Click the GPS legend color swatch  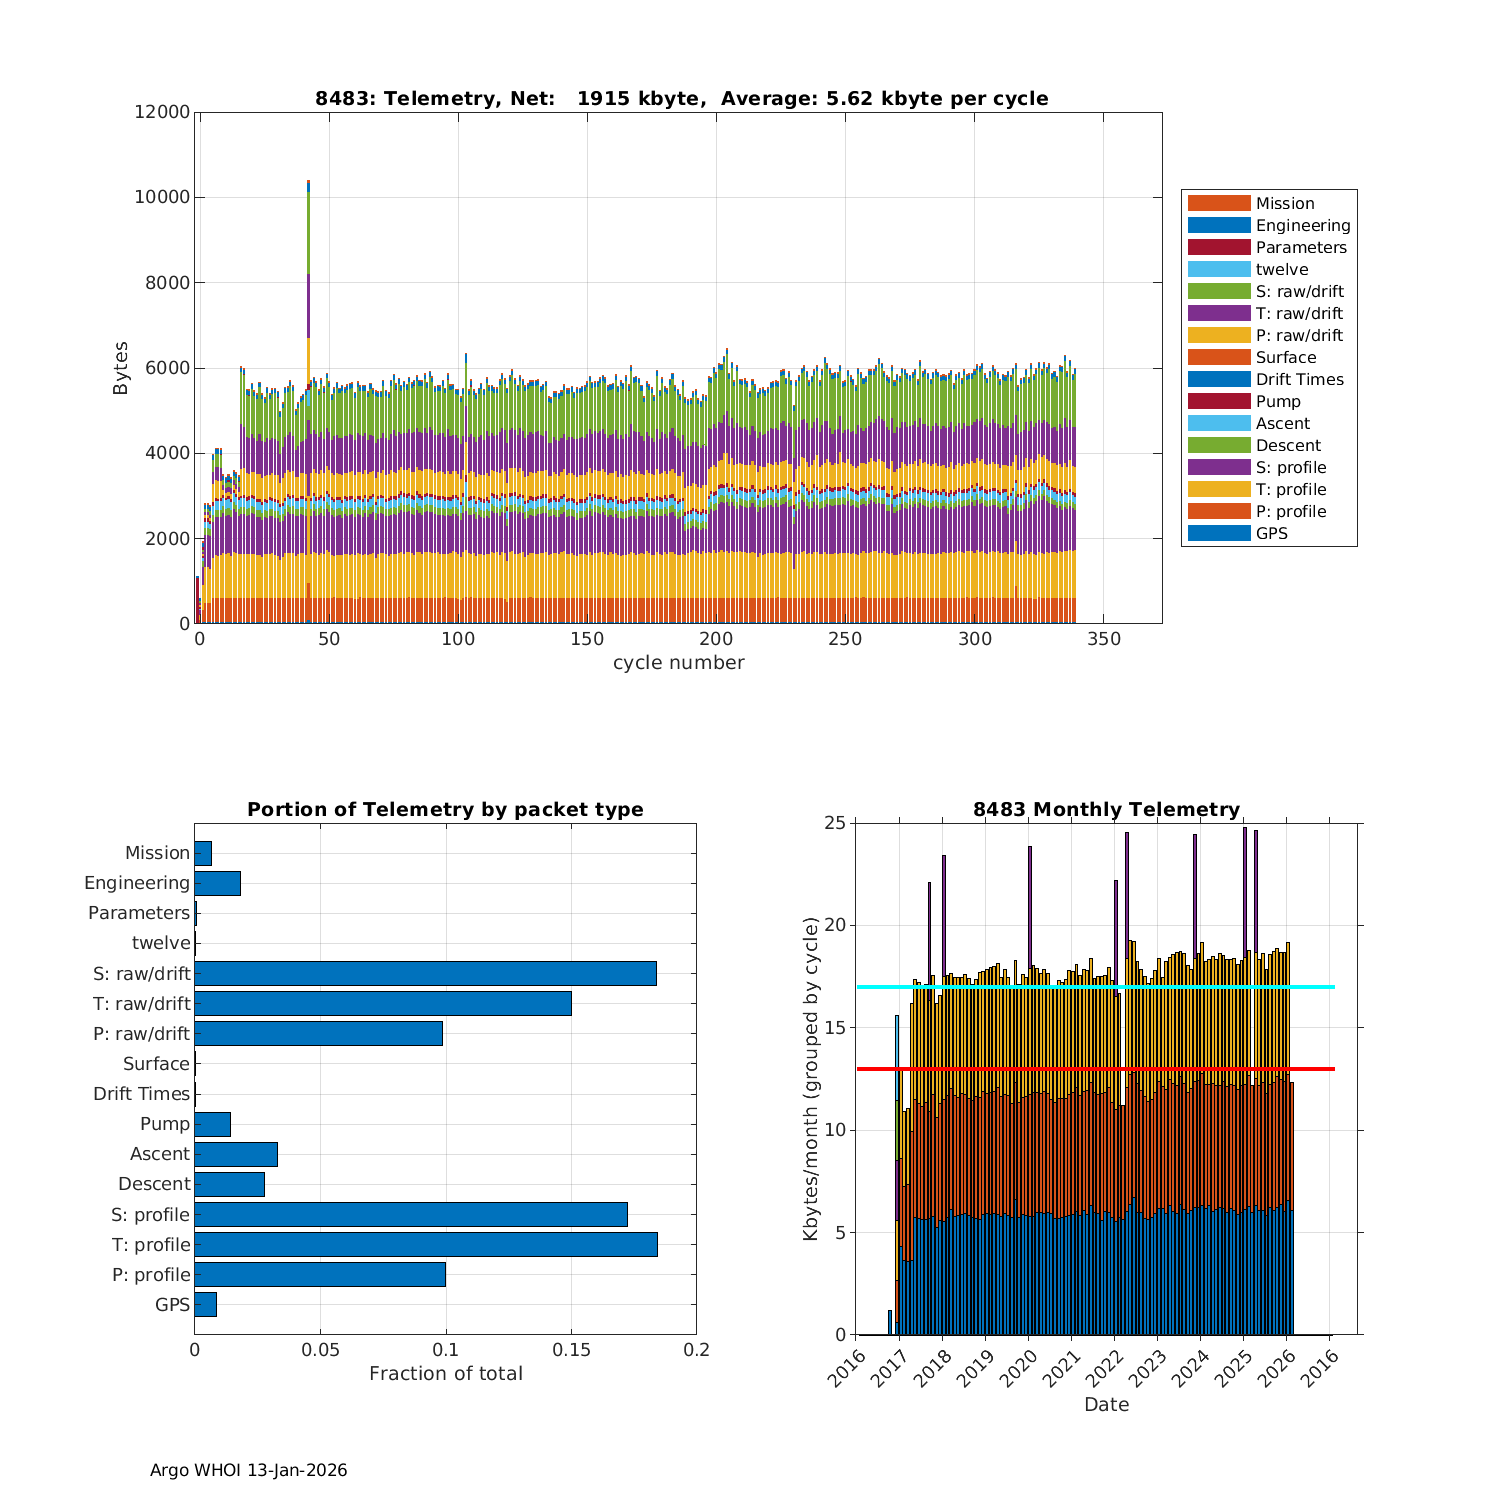pos(1218,533)
